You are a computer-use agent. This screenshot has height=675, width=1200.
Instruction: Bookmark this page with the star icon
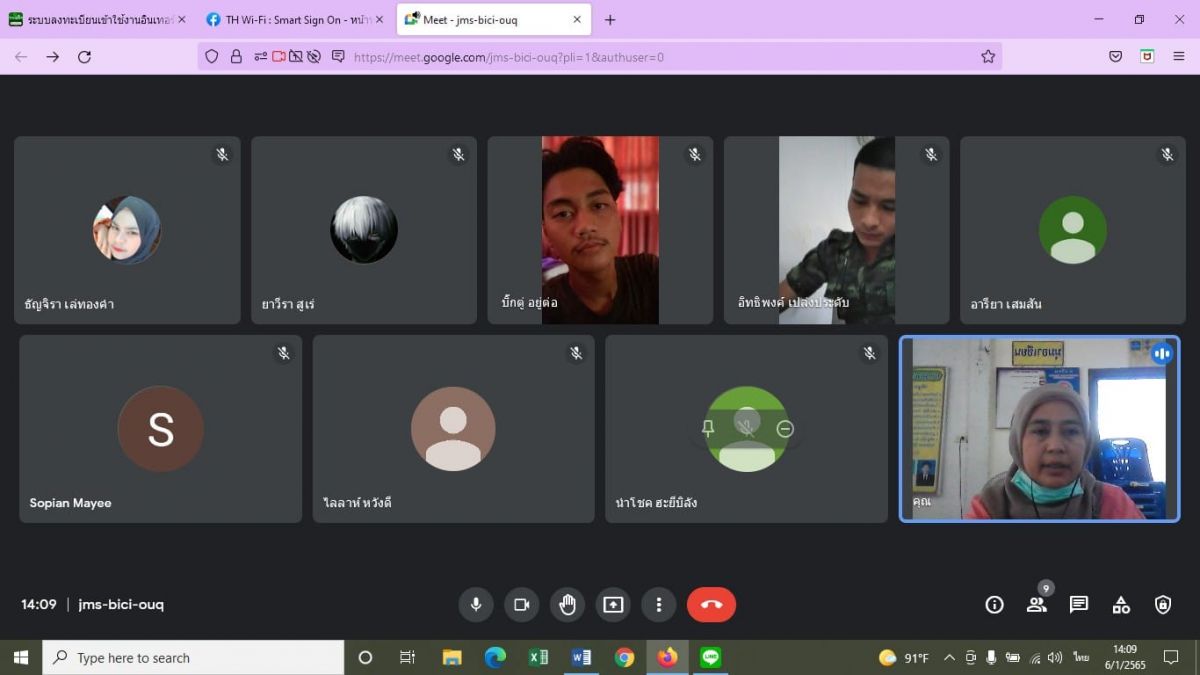click(988, 57)
